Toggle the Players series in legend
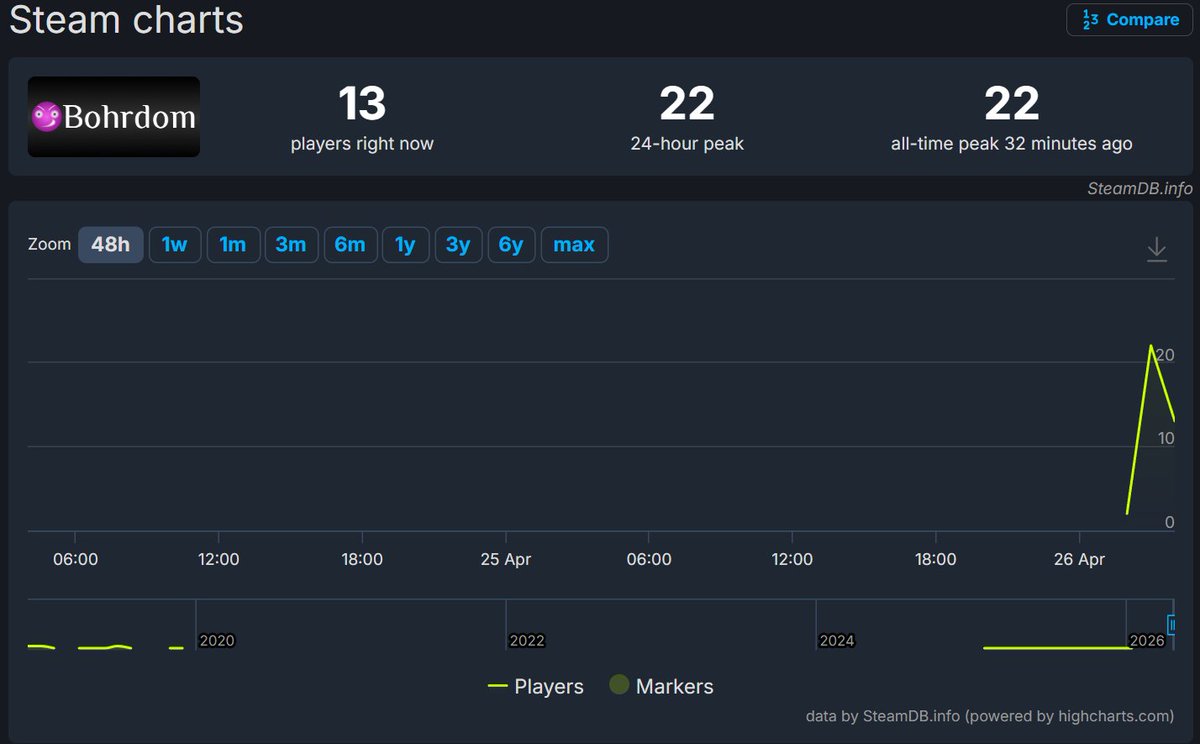This screenshot has width=1200, height=744. tap(535, 686)
